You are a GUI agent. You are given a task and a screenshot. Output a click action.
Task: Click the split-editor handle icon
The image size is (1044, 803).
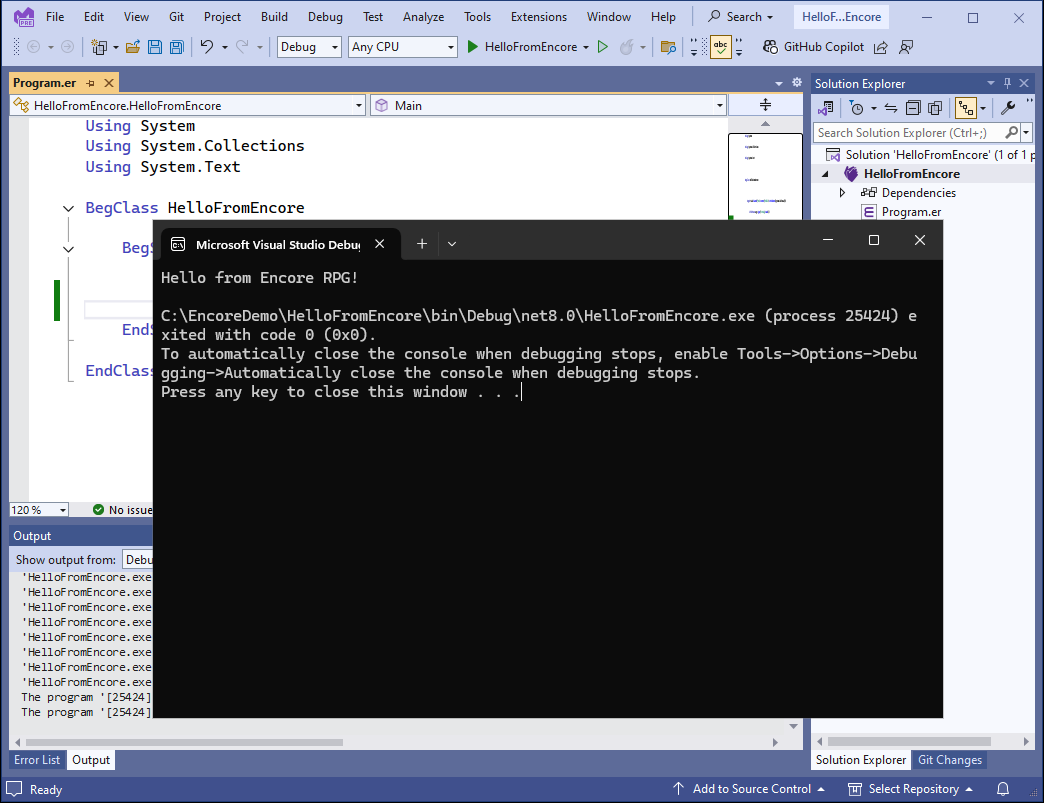point(765,105)
